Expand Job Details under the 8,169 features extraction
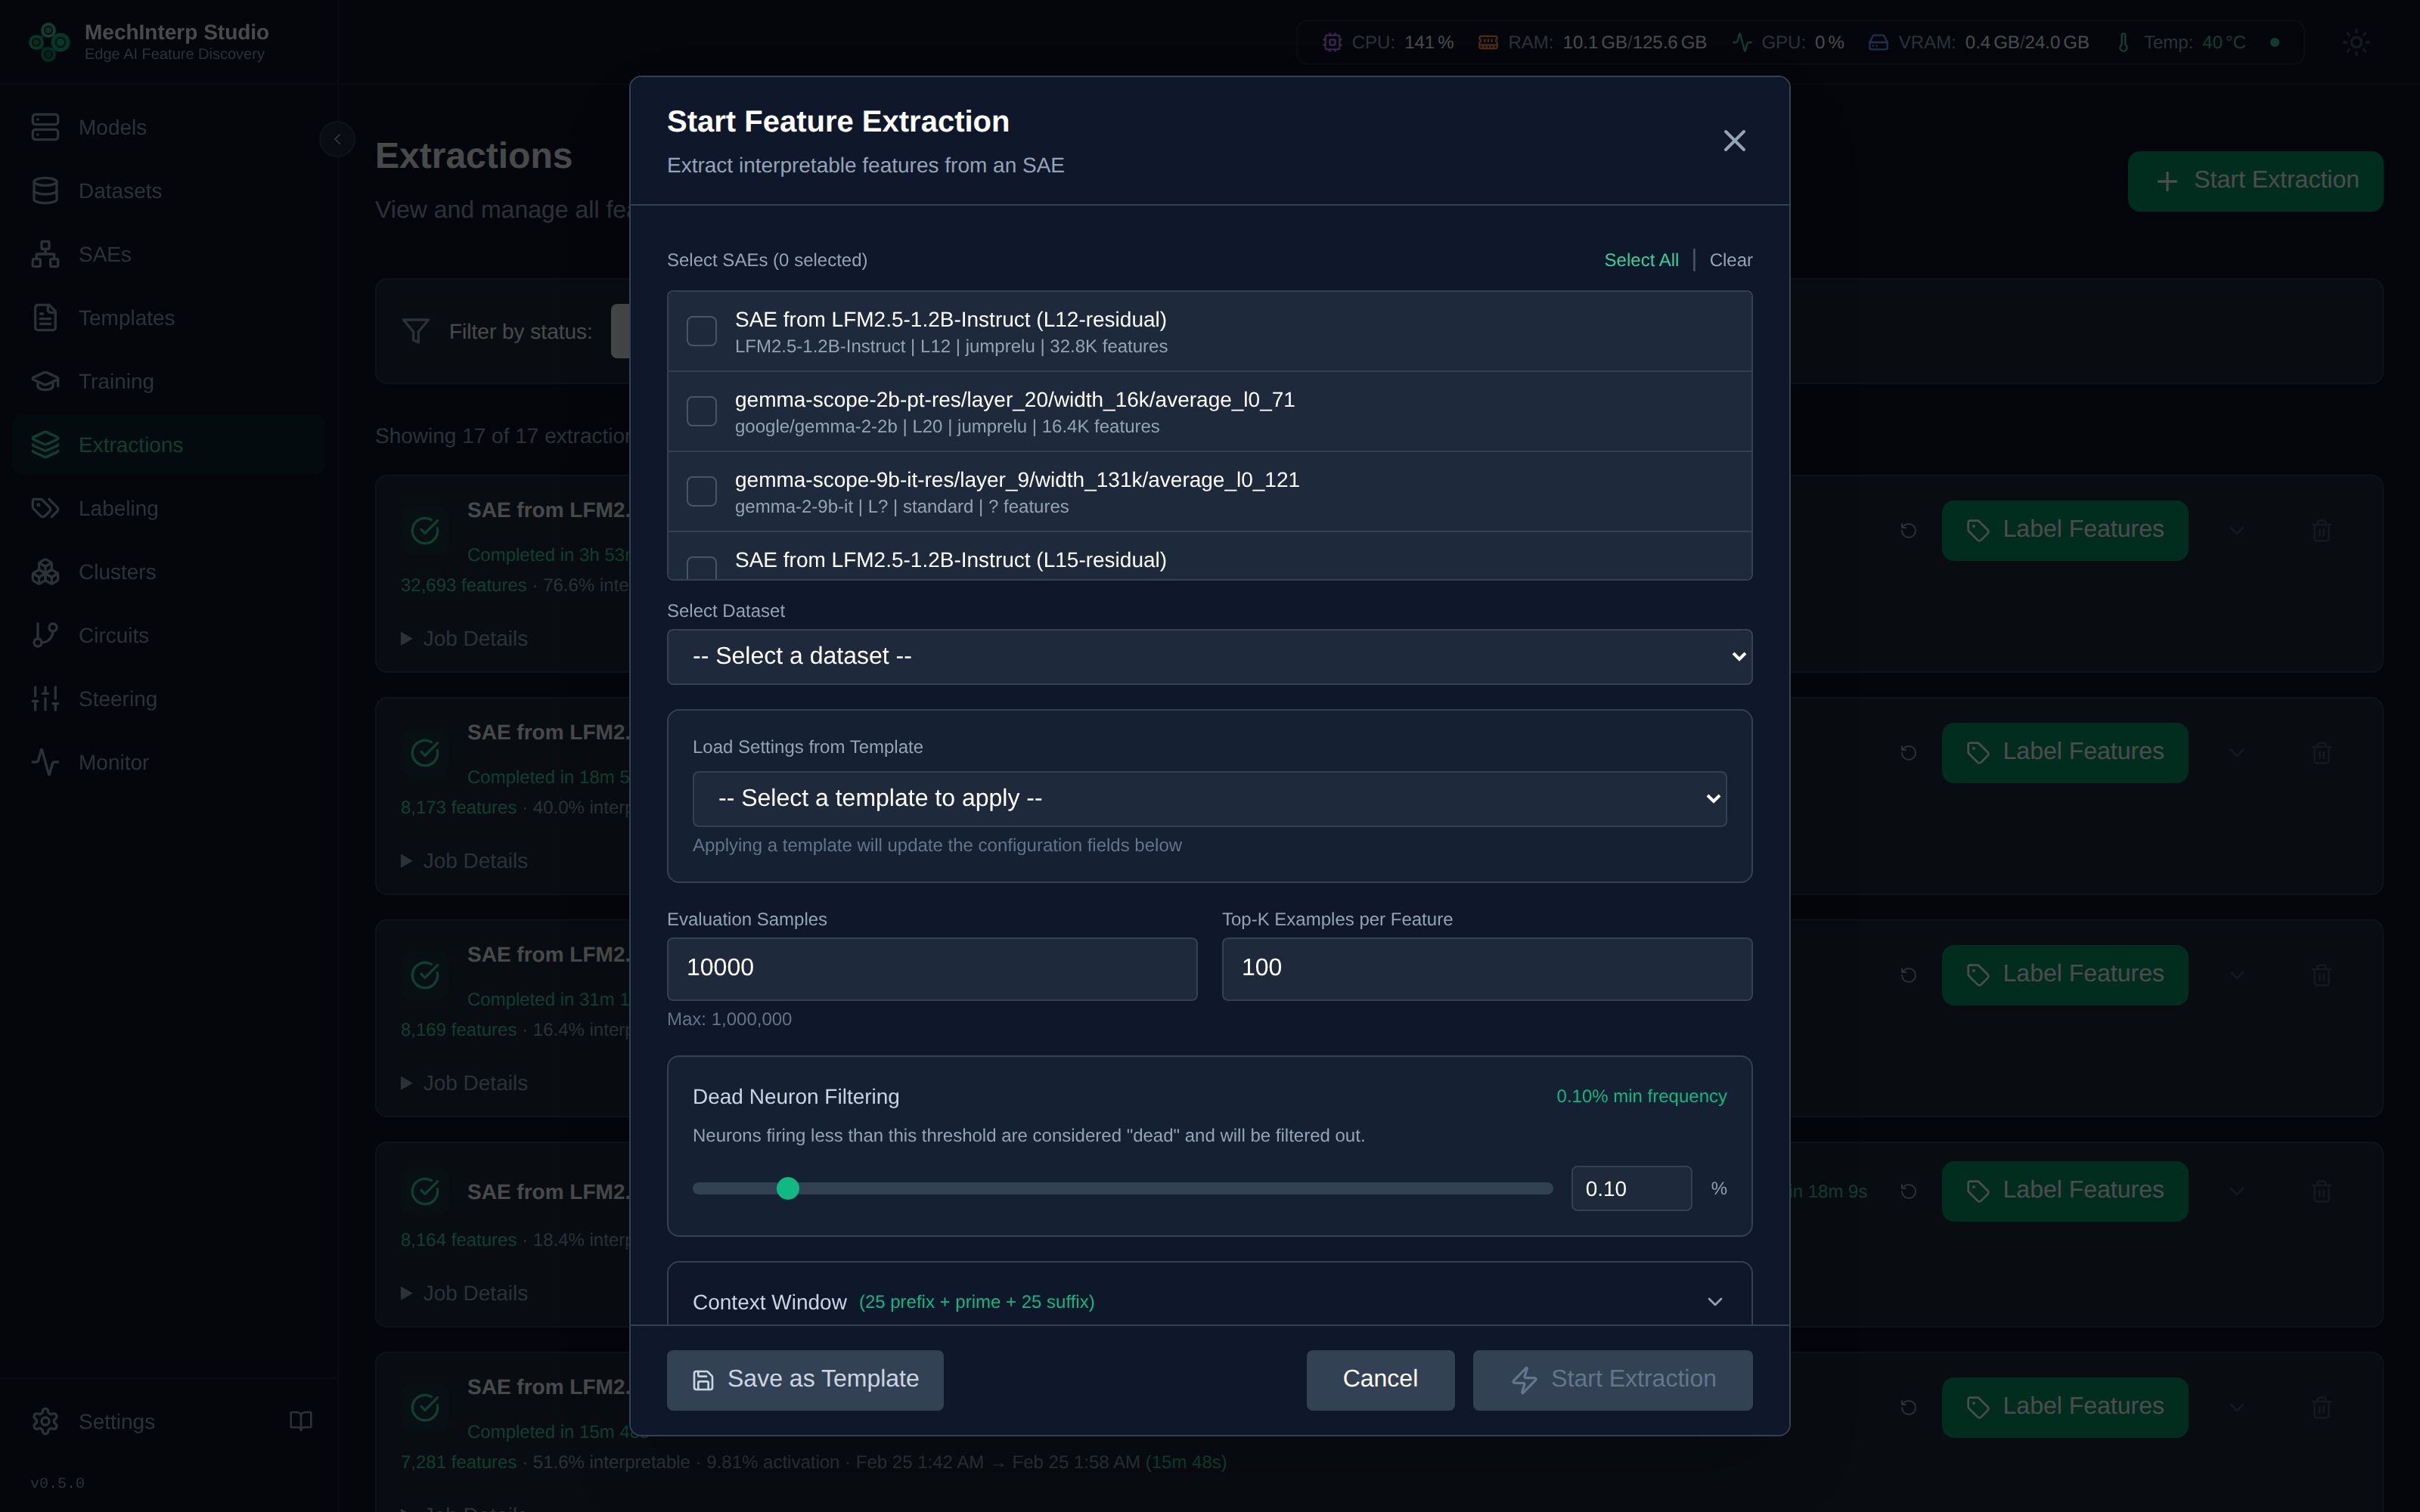 point(464,1083)
